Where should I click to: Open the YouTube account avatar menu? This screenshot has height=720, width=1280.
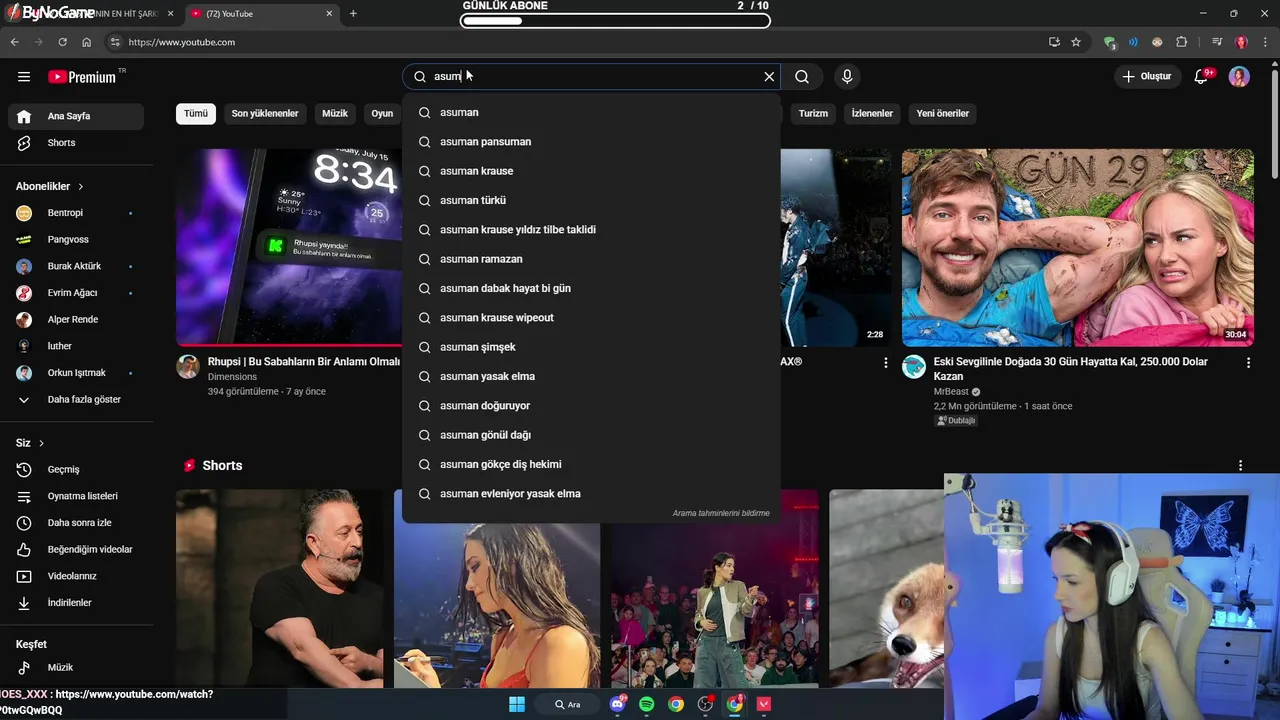click(1239, 76)
